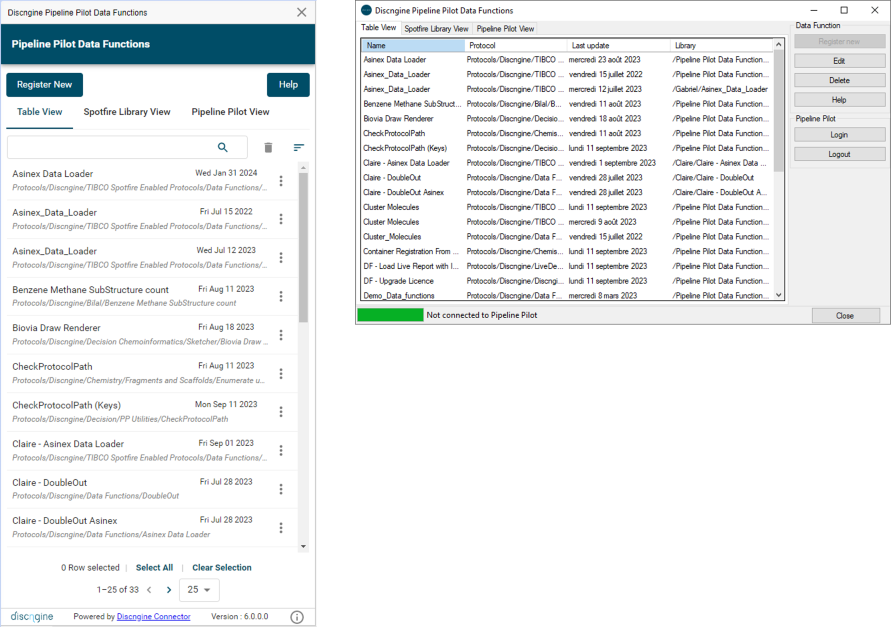
Task: Select the Benzene Methane SubStruct... table row in the right window
Action: pos(568,104)
